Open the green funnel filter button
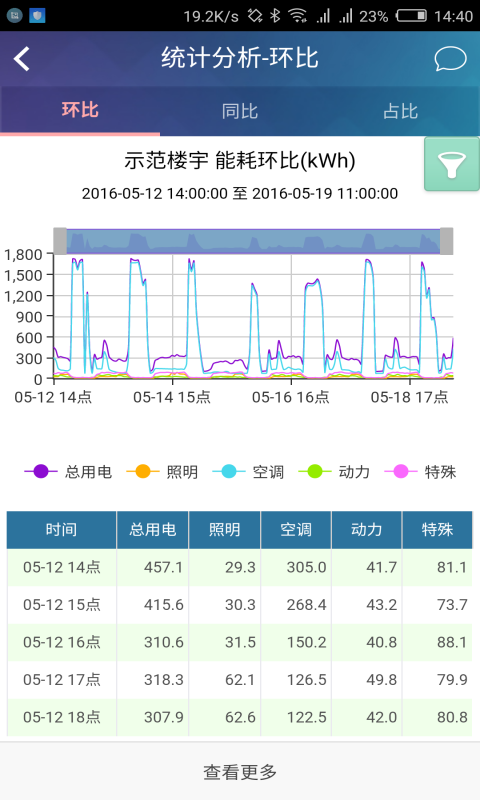480x800 pixels. tap(452, 164)
